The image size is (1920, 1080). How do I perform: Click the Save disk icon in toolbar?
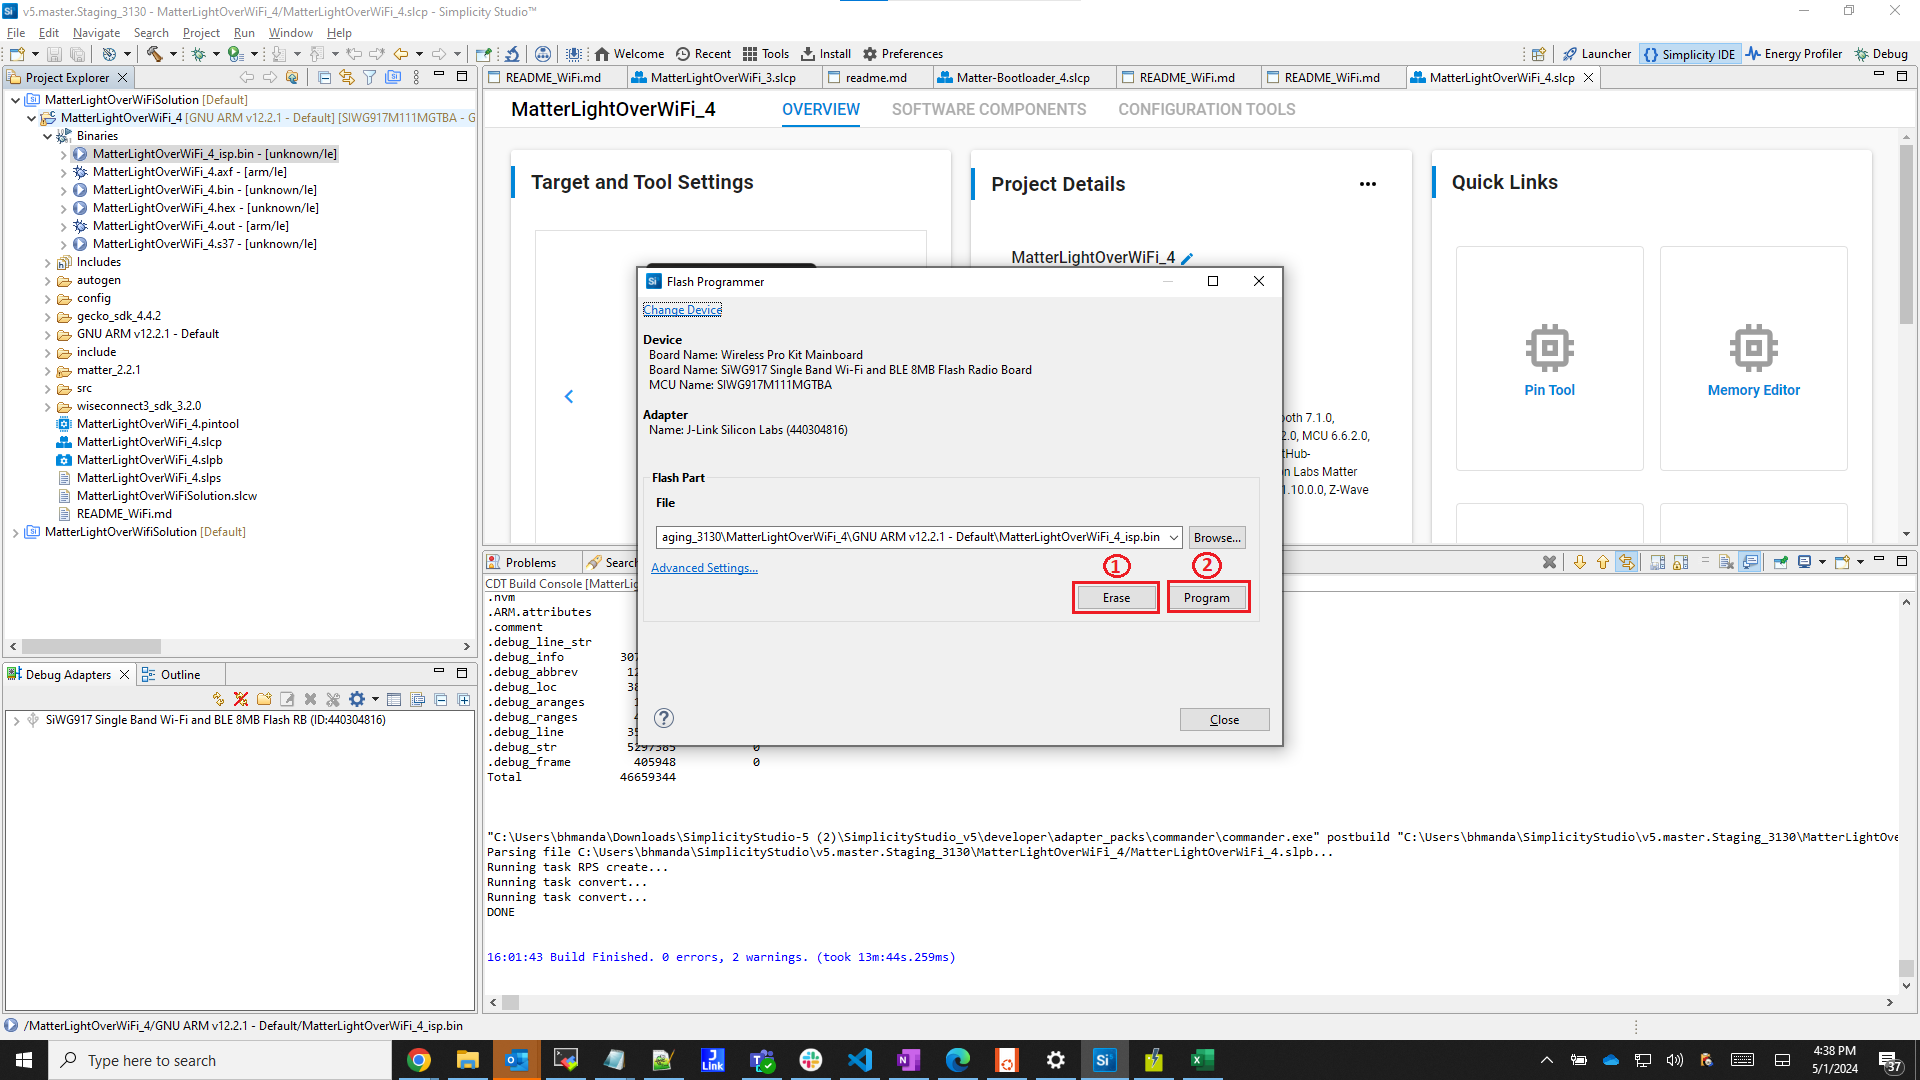coord(55,54)
